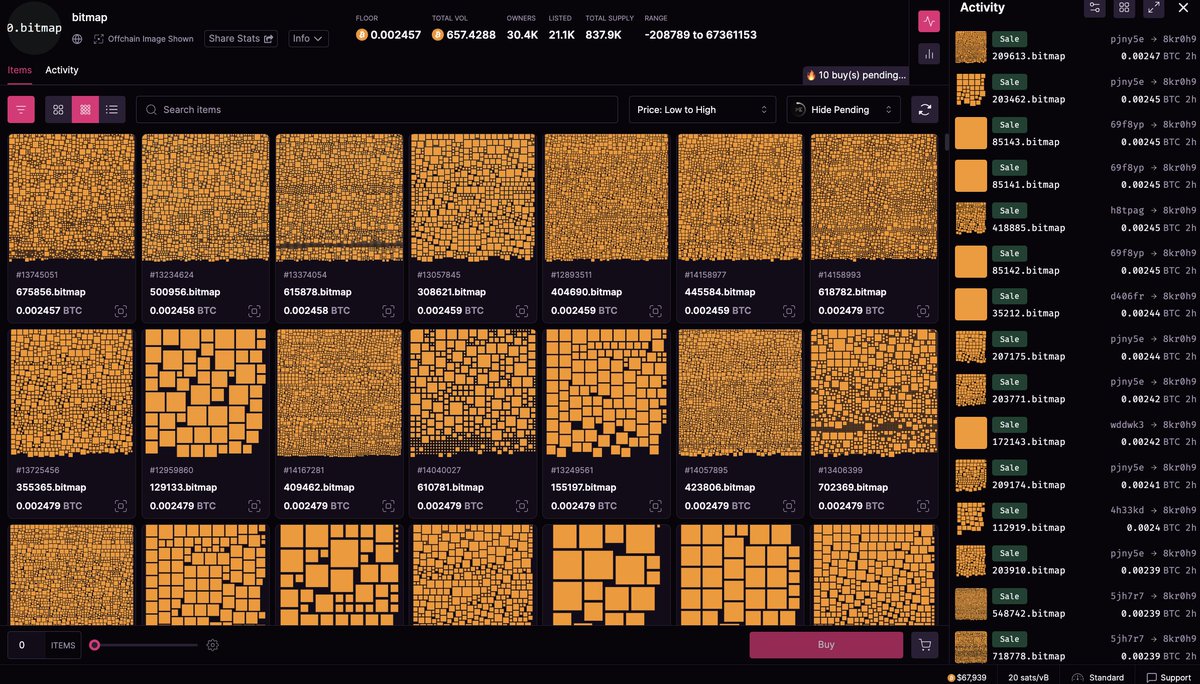This screenshot has height=684, width=1200.
Task: Click the globe website icon
Action: tap(78, 39)
